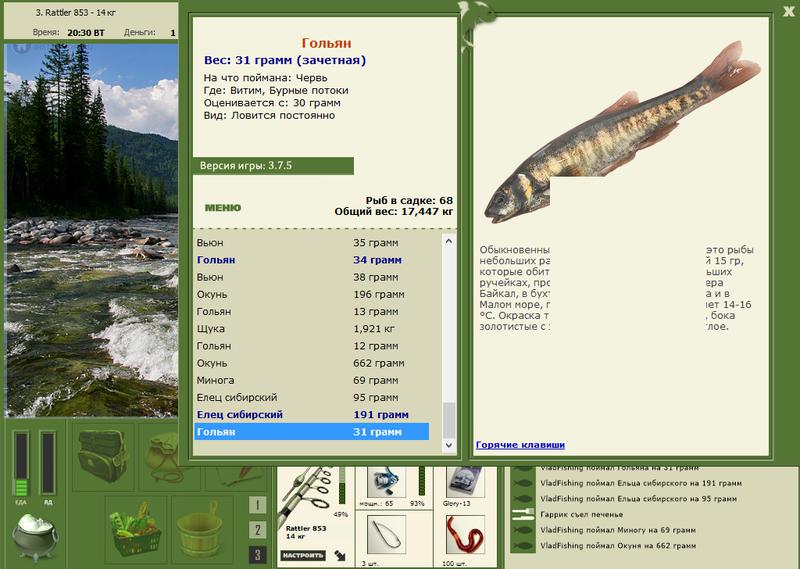Click the fish list scroll-down arrow
This screenshot has height=569, width=800.
click(448, 445)
